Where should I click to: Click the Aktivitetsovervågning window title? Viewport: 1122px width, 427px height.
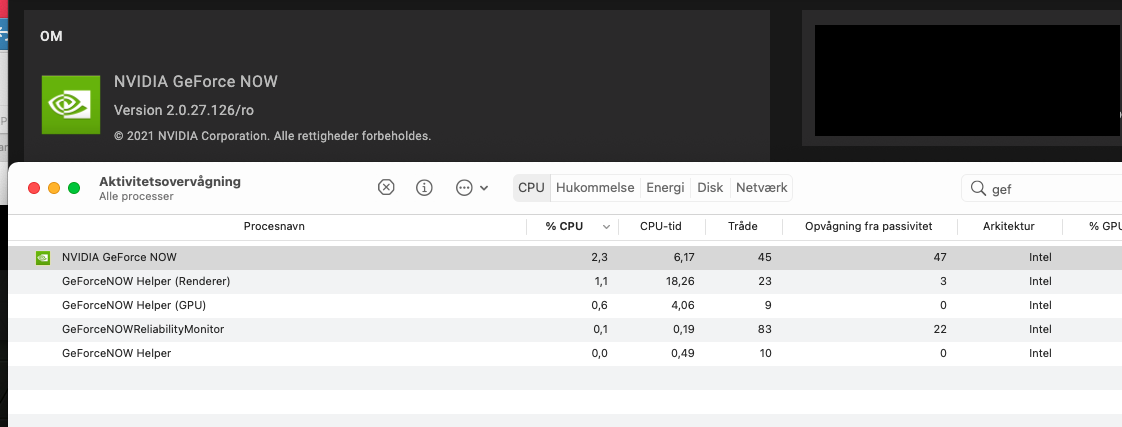point(170,182)
